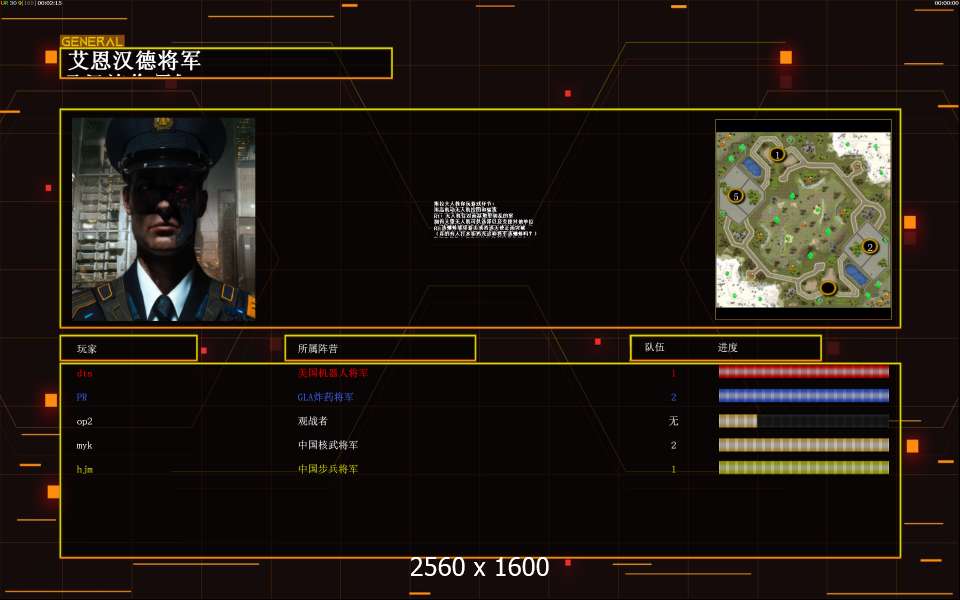The width and height of the screenshot is (960, 600).
Task: Click player name op2
Action: click(x=84, y=421)
